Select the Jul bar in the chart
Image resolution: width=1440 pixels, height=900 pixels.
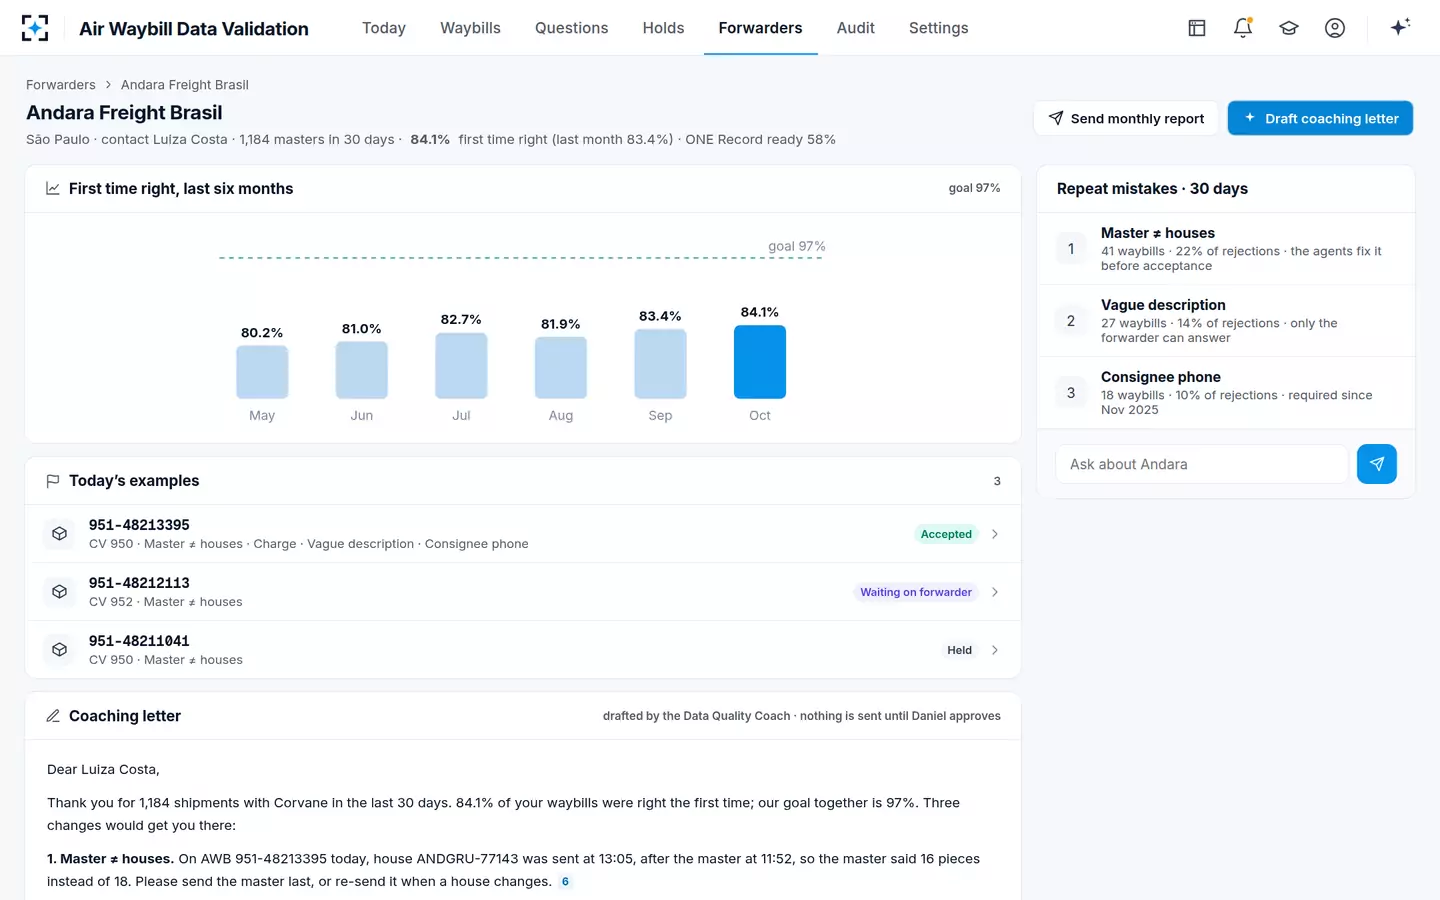pos(461,366)
